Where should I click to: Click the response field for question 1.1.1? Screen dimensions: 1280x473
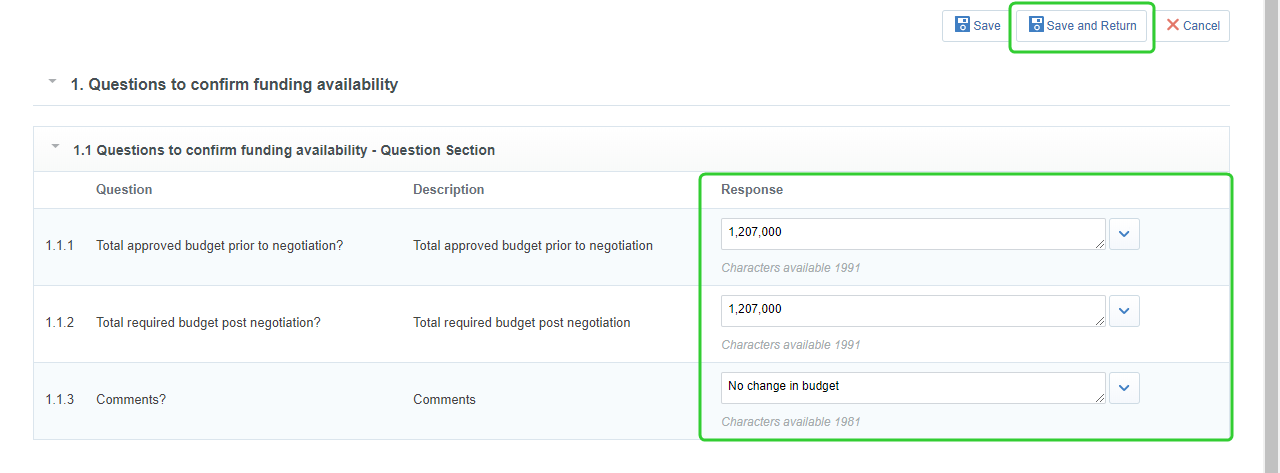[910, 233]
